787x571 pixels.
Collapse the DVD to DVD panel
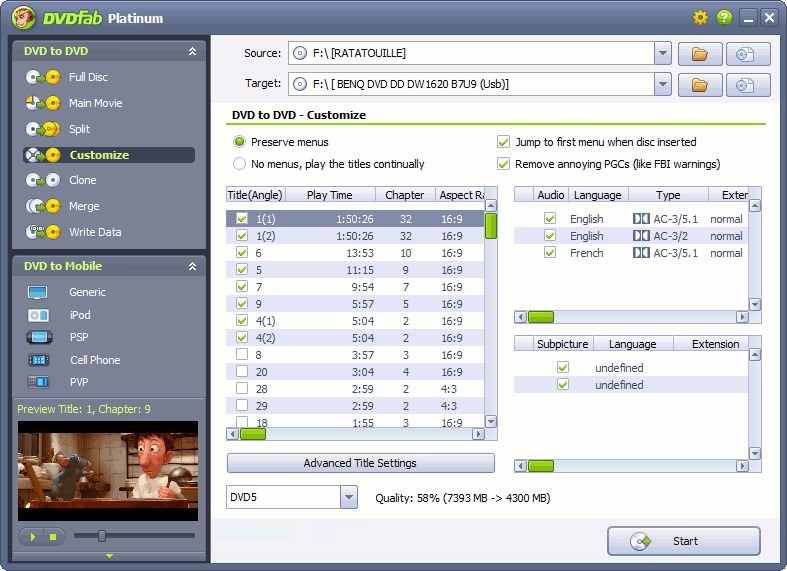192,51
